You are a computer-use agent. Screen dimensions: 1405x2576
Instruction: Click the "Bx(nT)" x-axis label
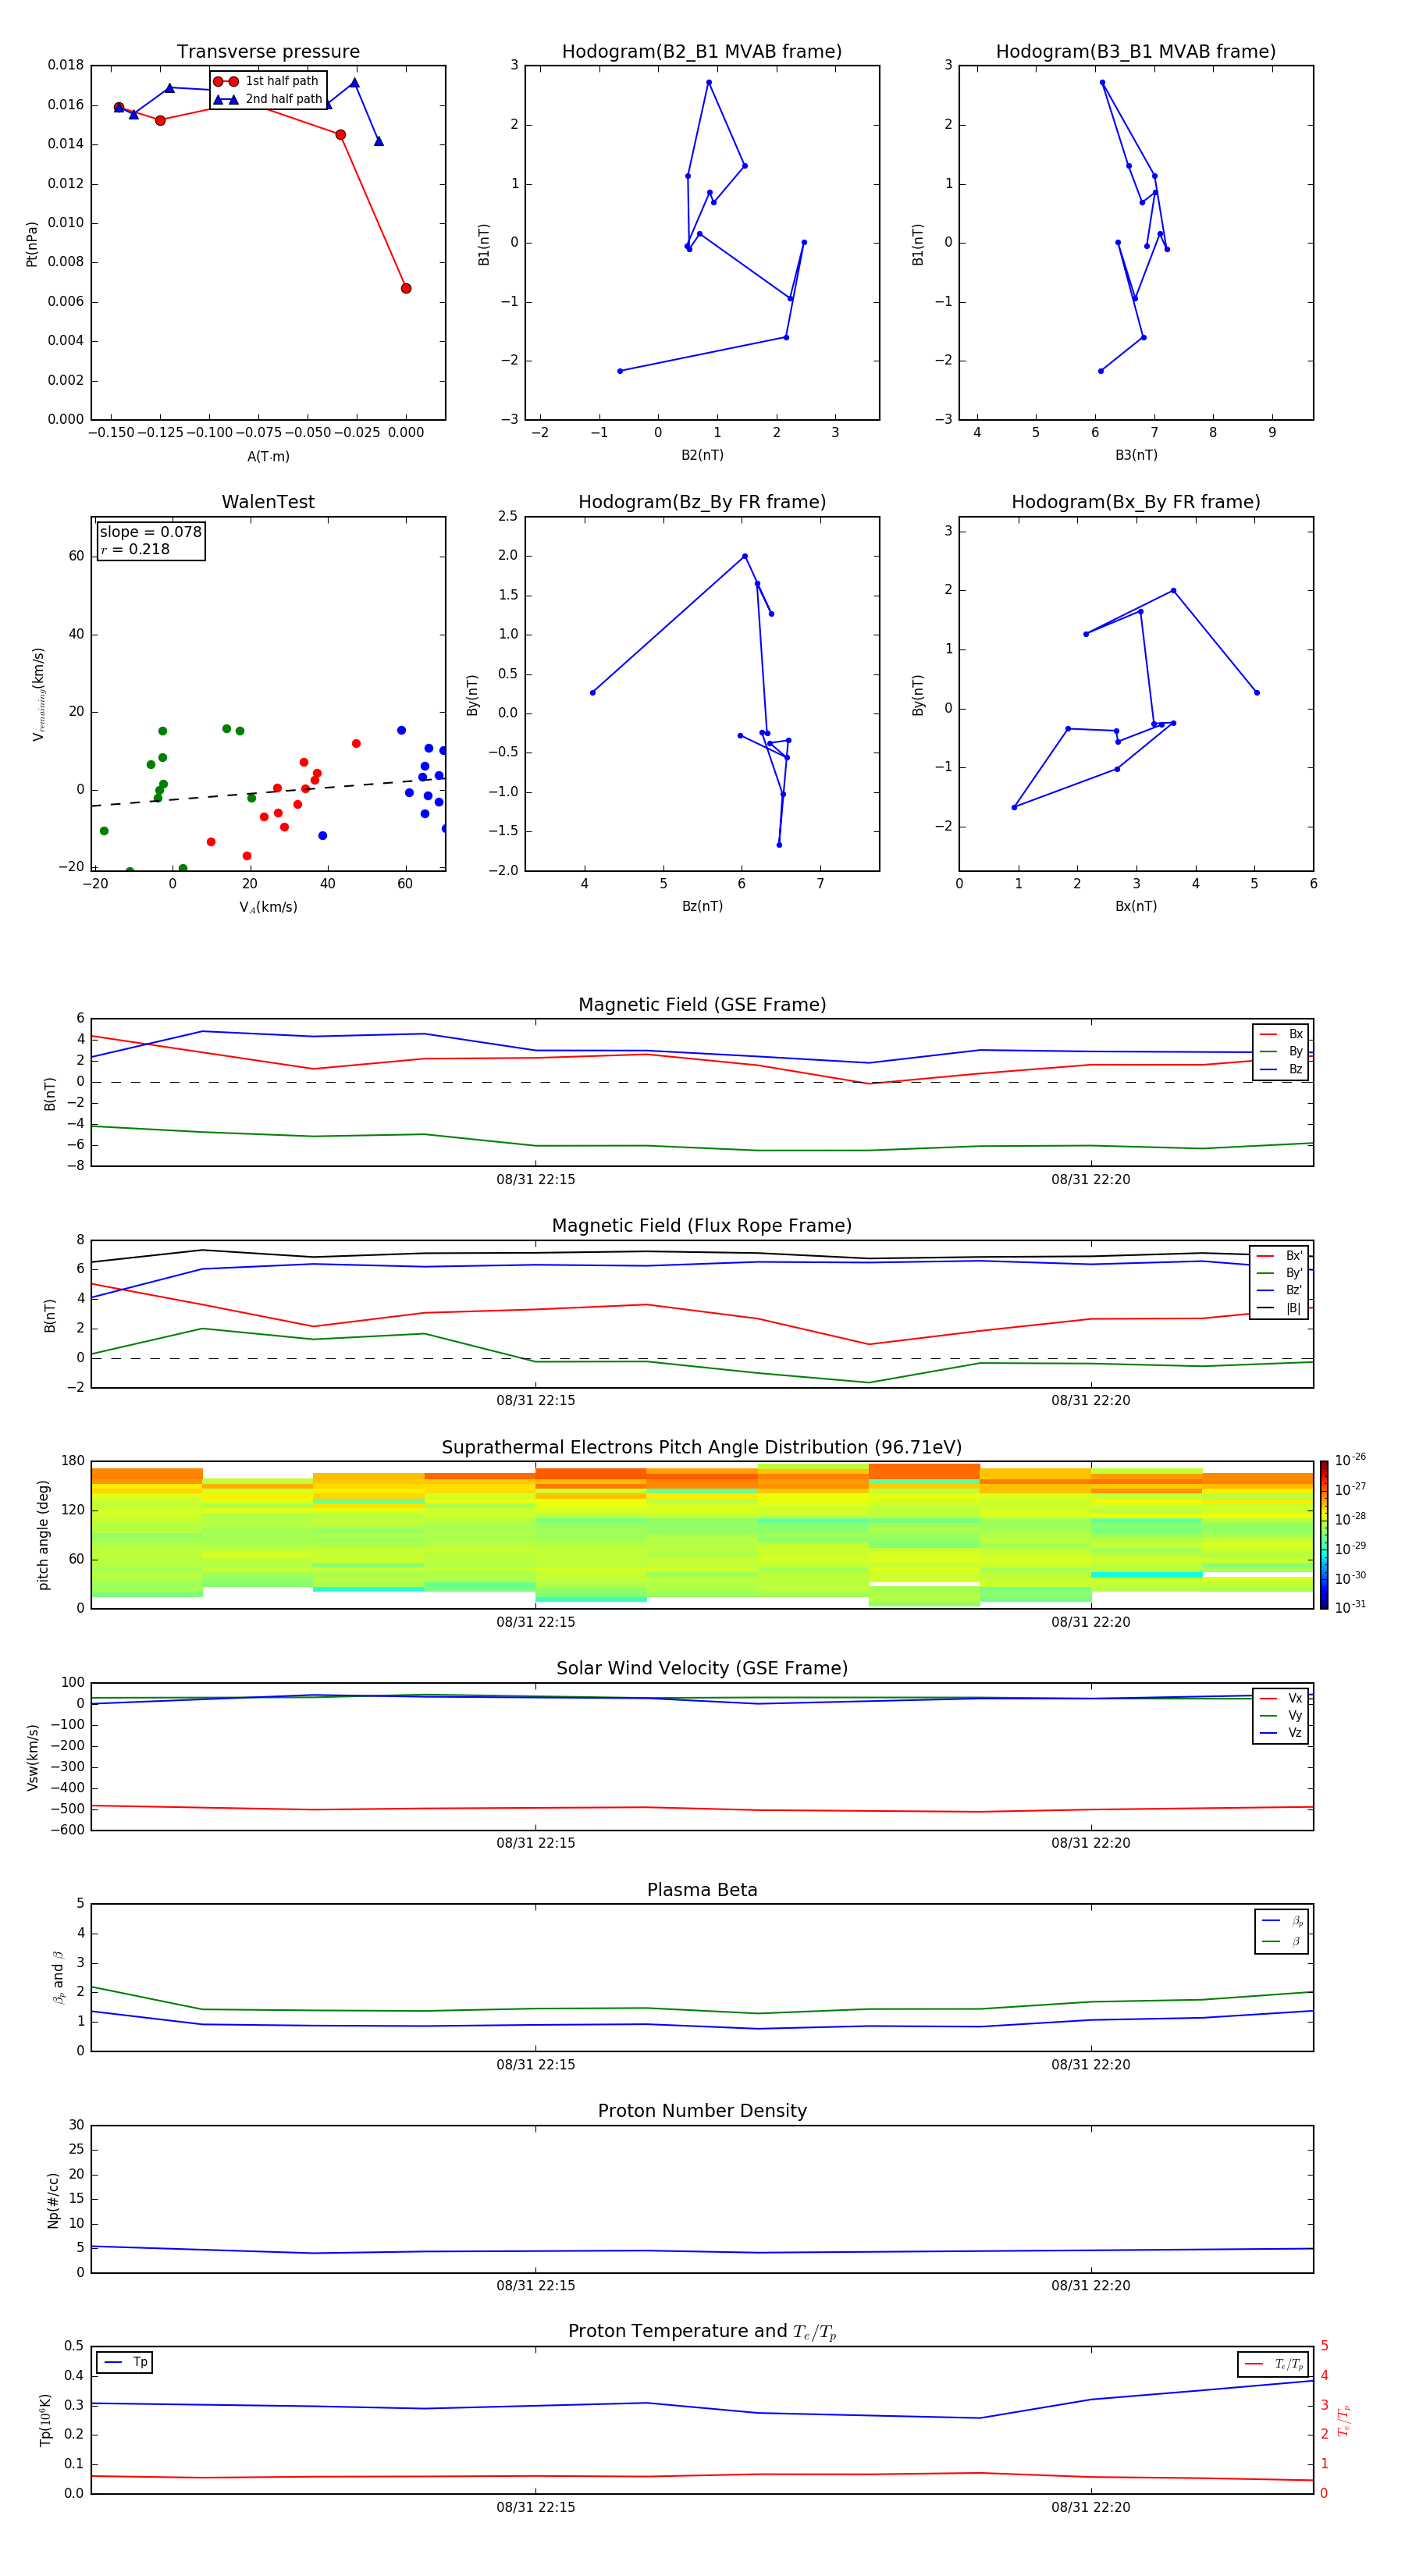pyautogui.click(x=1136, y=906)
